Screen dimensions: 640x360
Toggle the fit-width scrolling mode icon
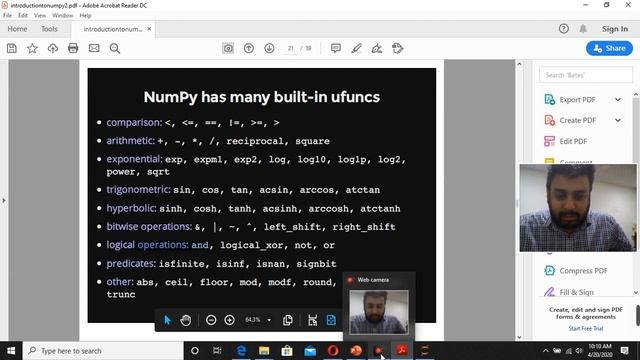point(312,320)
